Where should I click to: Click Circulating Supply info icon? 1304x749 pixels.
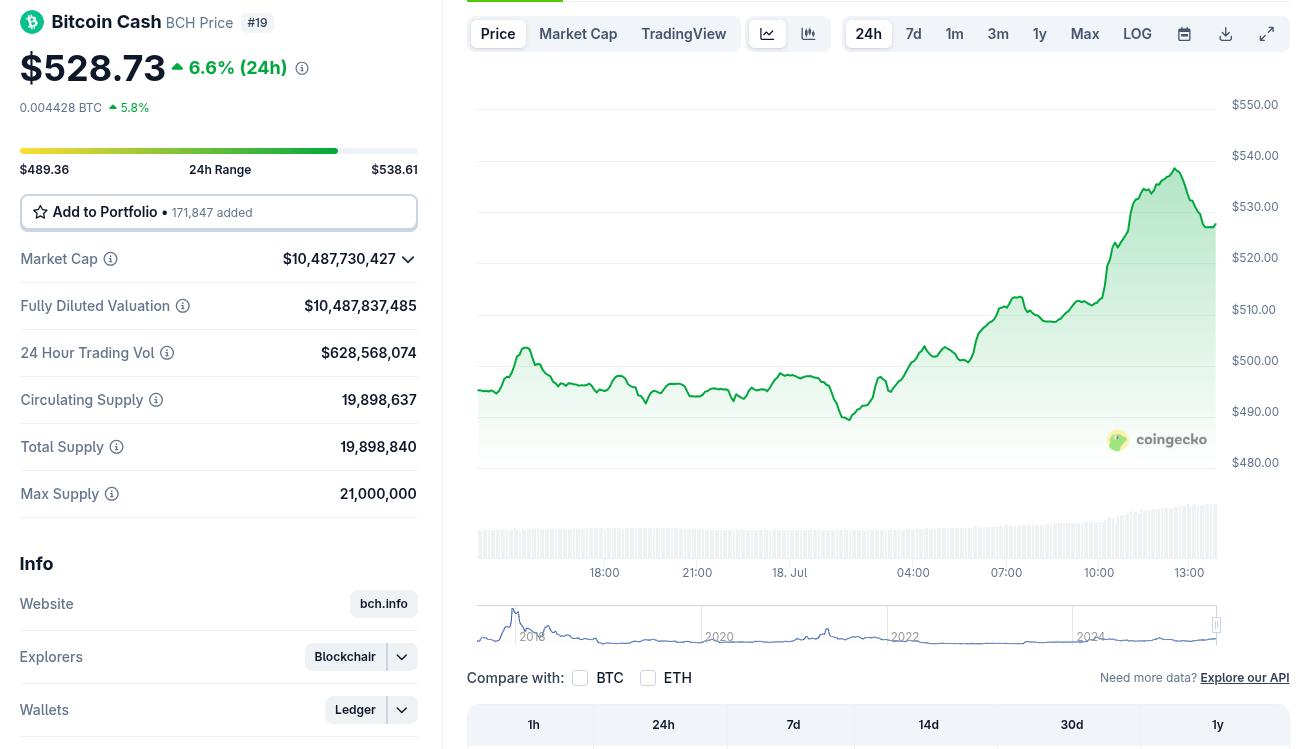(156, 400)
